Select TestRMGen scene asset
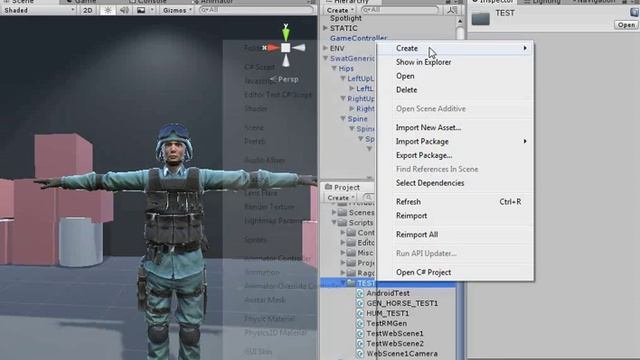Screen dimensions: 640x360 coord(387,323)
